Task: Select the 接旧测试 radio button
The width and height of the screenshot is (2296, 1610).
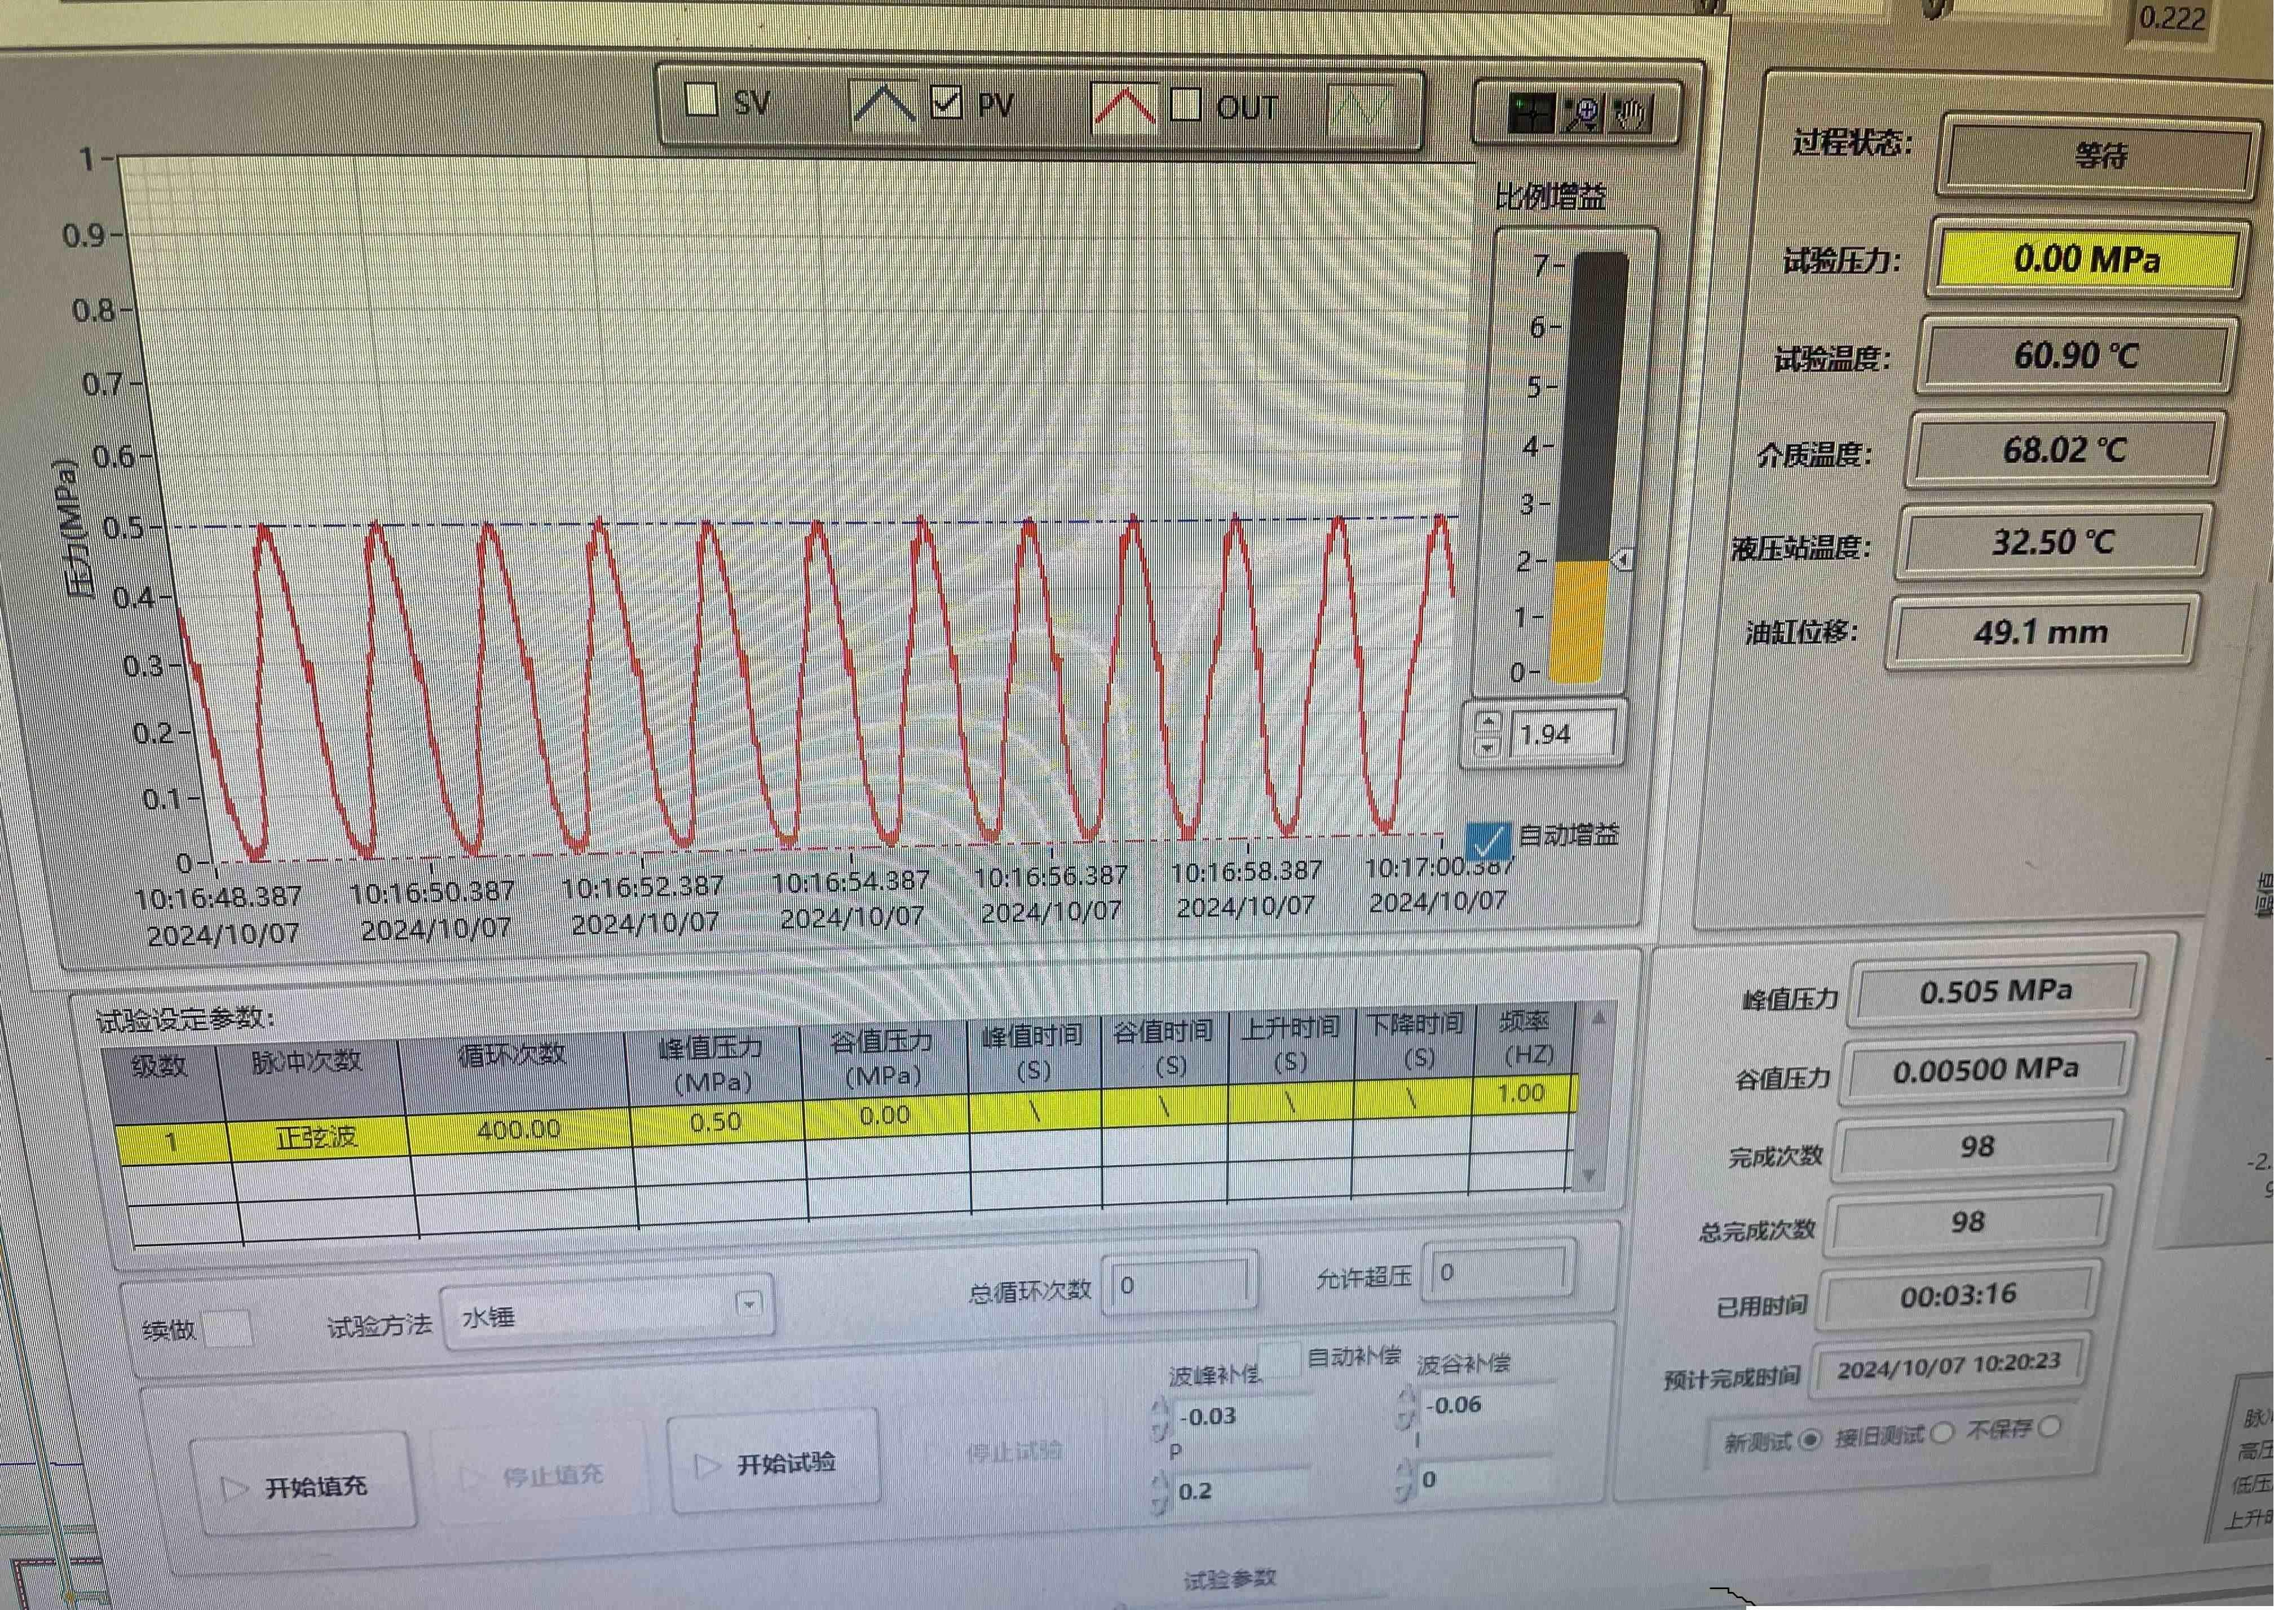Action: (1942, 1433)
